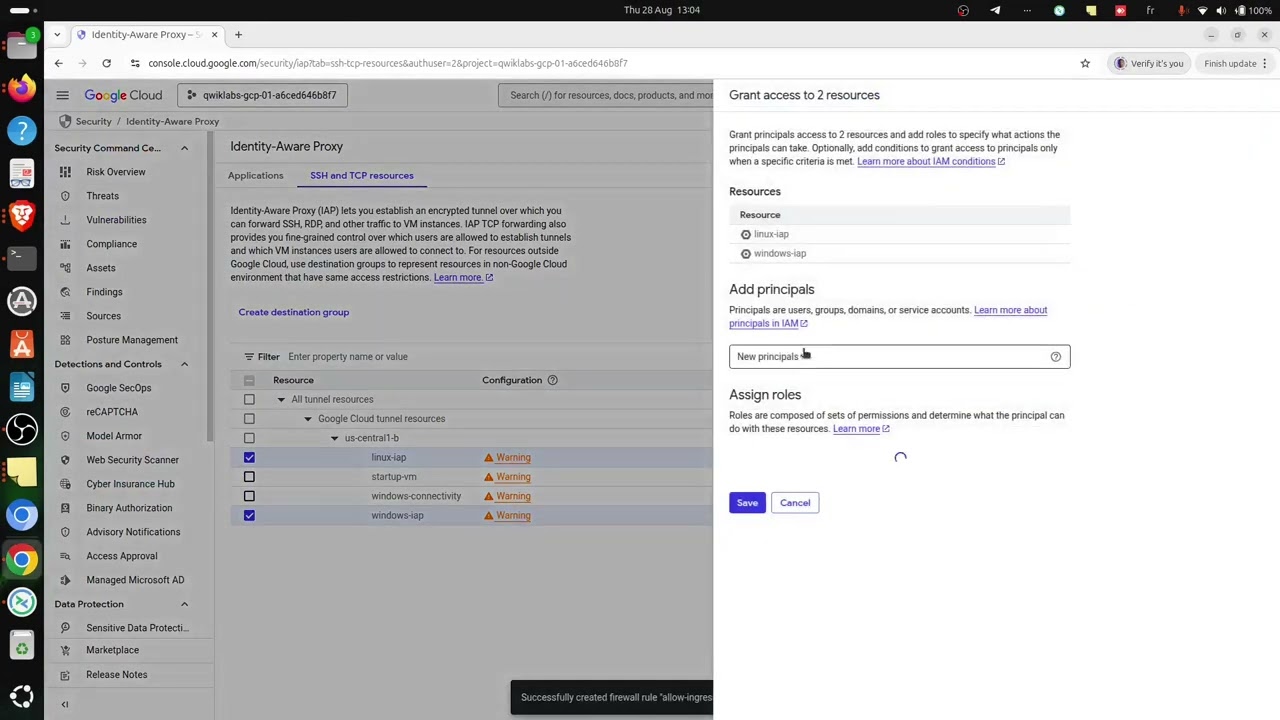The height and width of the screenshot is (720, 1280).
Task: Click the Marketplace sidebar icon
Action: pos(65,650)
